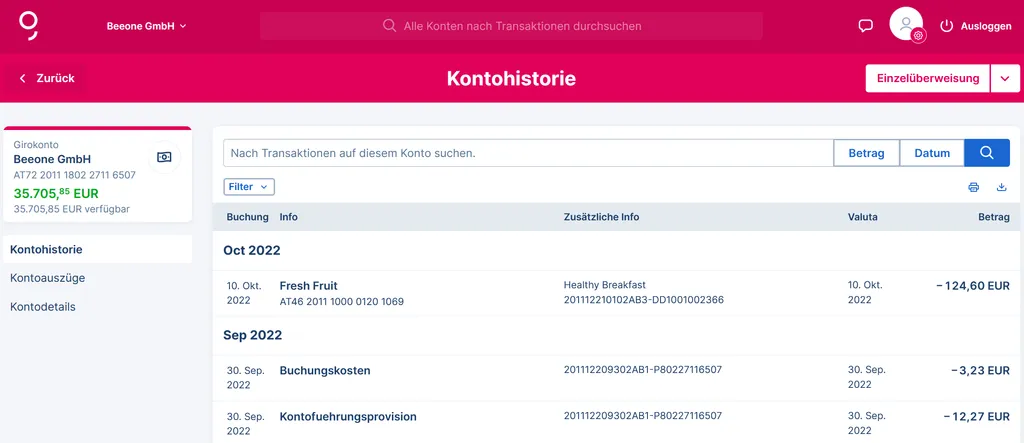
Task: Go back with the Zurück button
Action: pyautogui.click(x=47, y=78)
